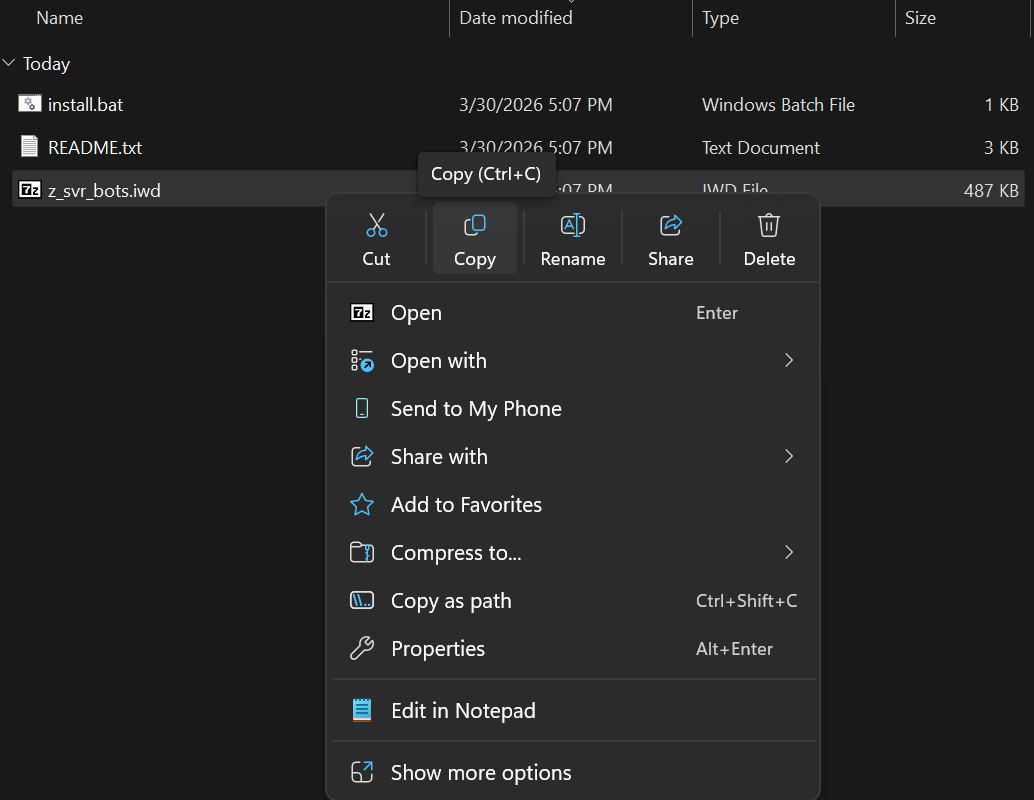1034x800 pixels.
Task: Click the Text Document type cell
Action: 760,147
